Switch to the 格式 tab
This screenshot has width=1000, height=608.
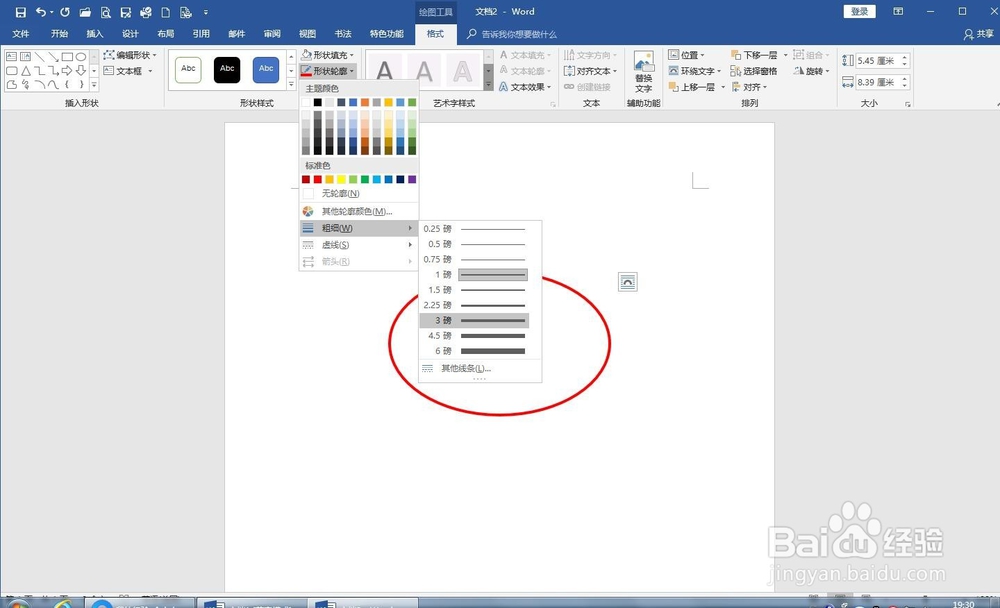pyautogui.click(x=436, y=34)
